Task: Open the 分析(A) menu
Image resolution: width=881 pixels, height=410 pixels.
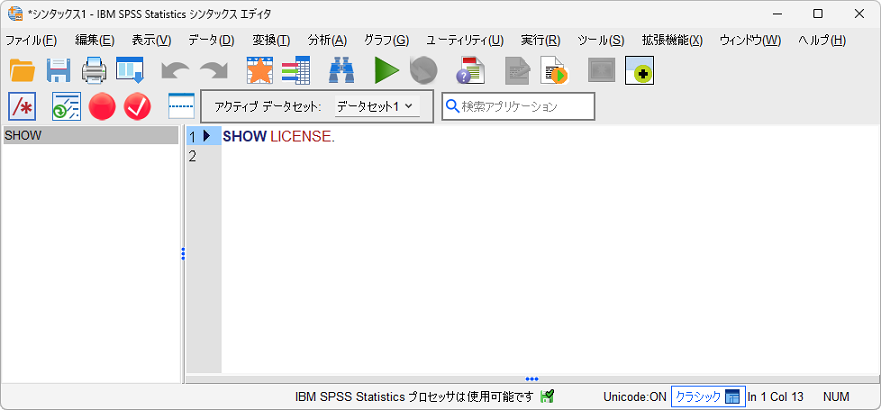Action: [327, 40]
